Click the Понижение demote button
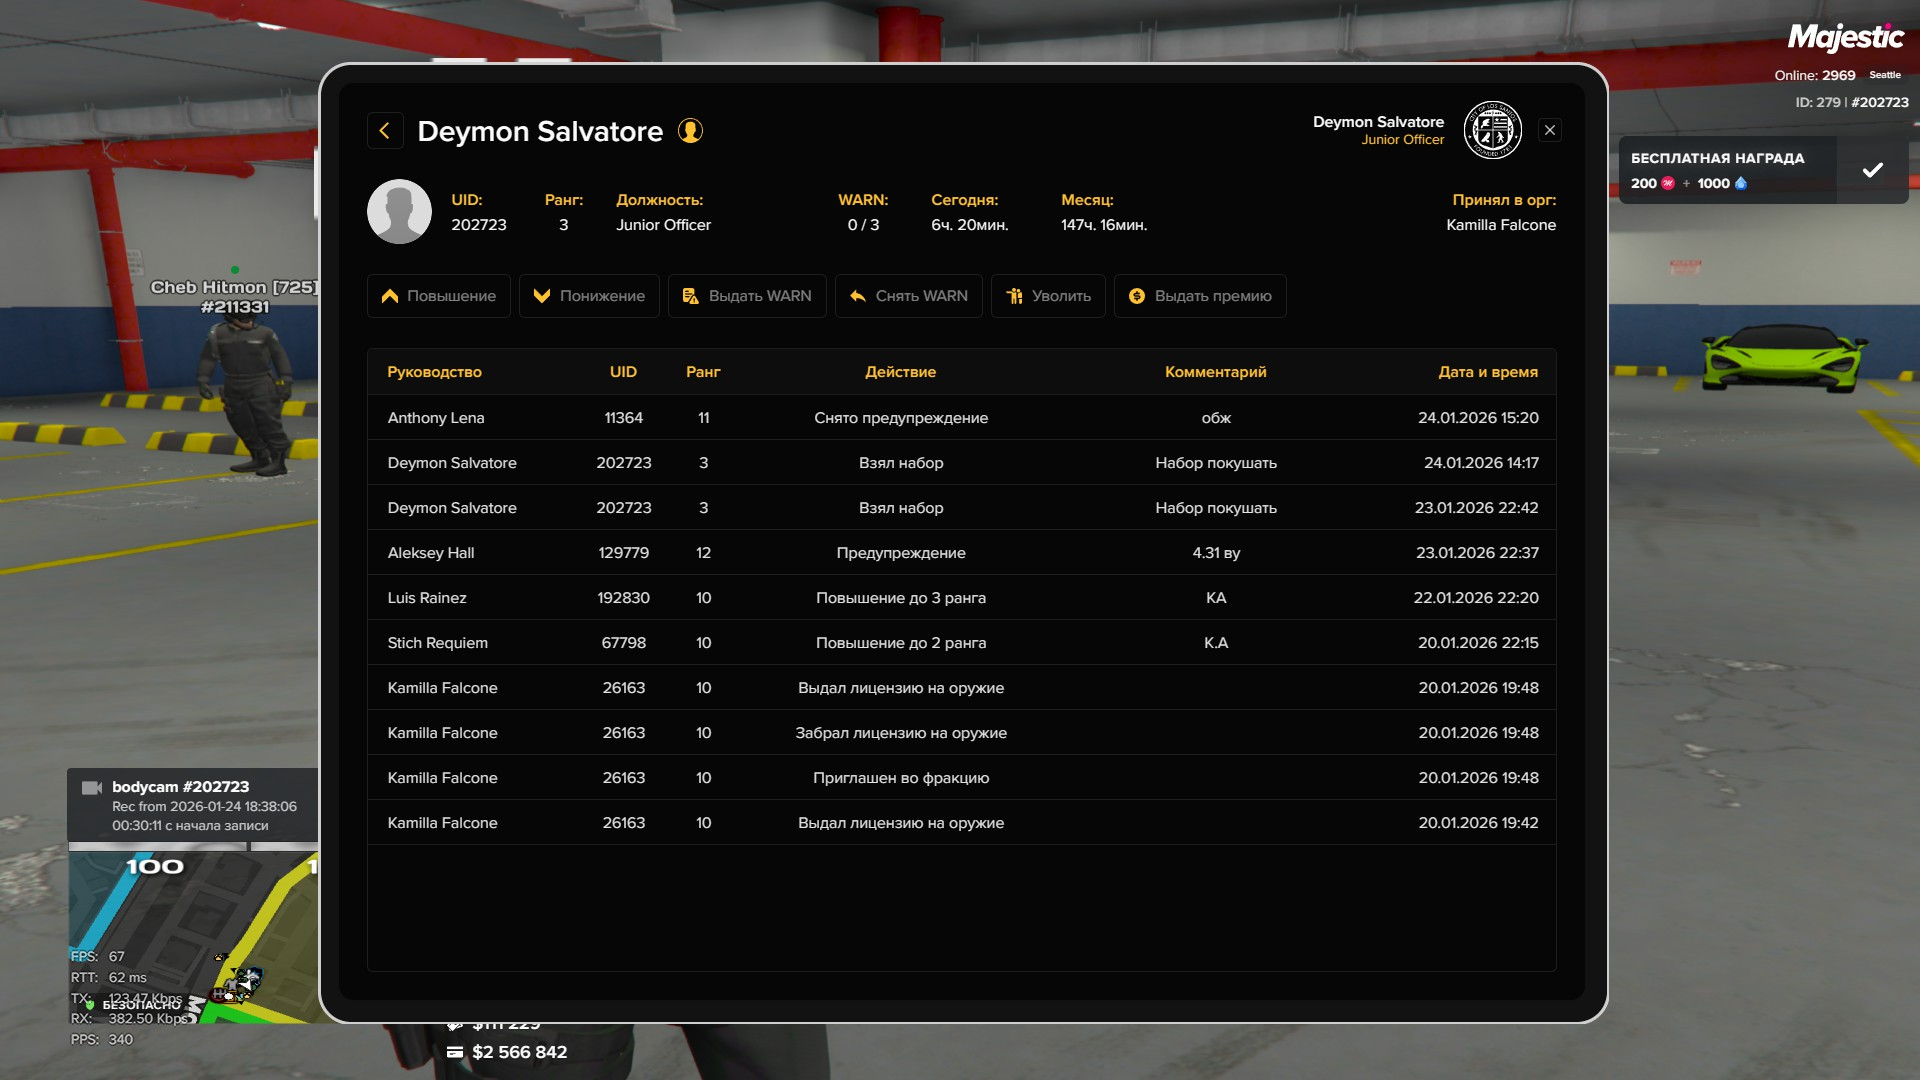The image size is (1920, 1080). pyautogui.click(x=589, y=296)
